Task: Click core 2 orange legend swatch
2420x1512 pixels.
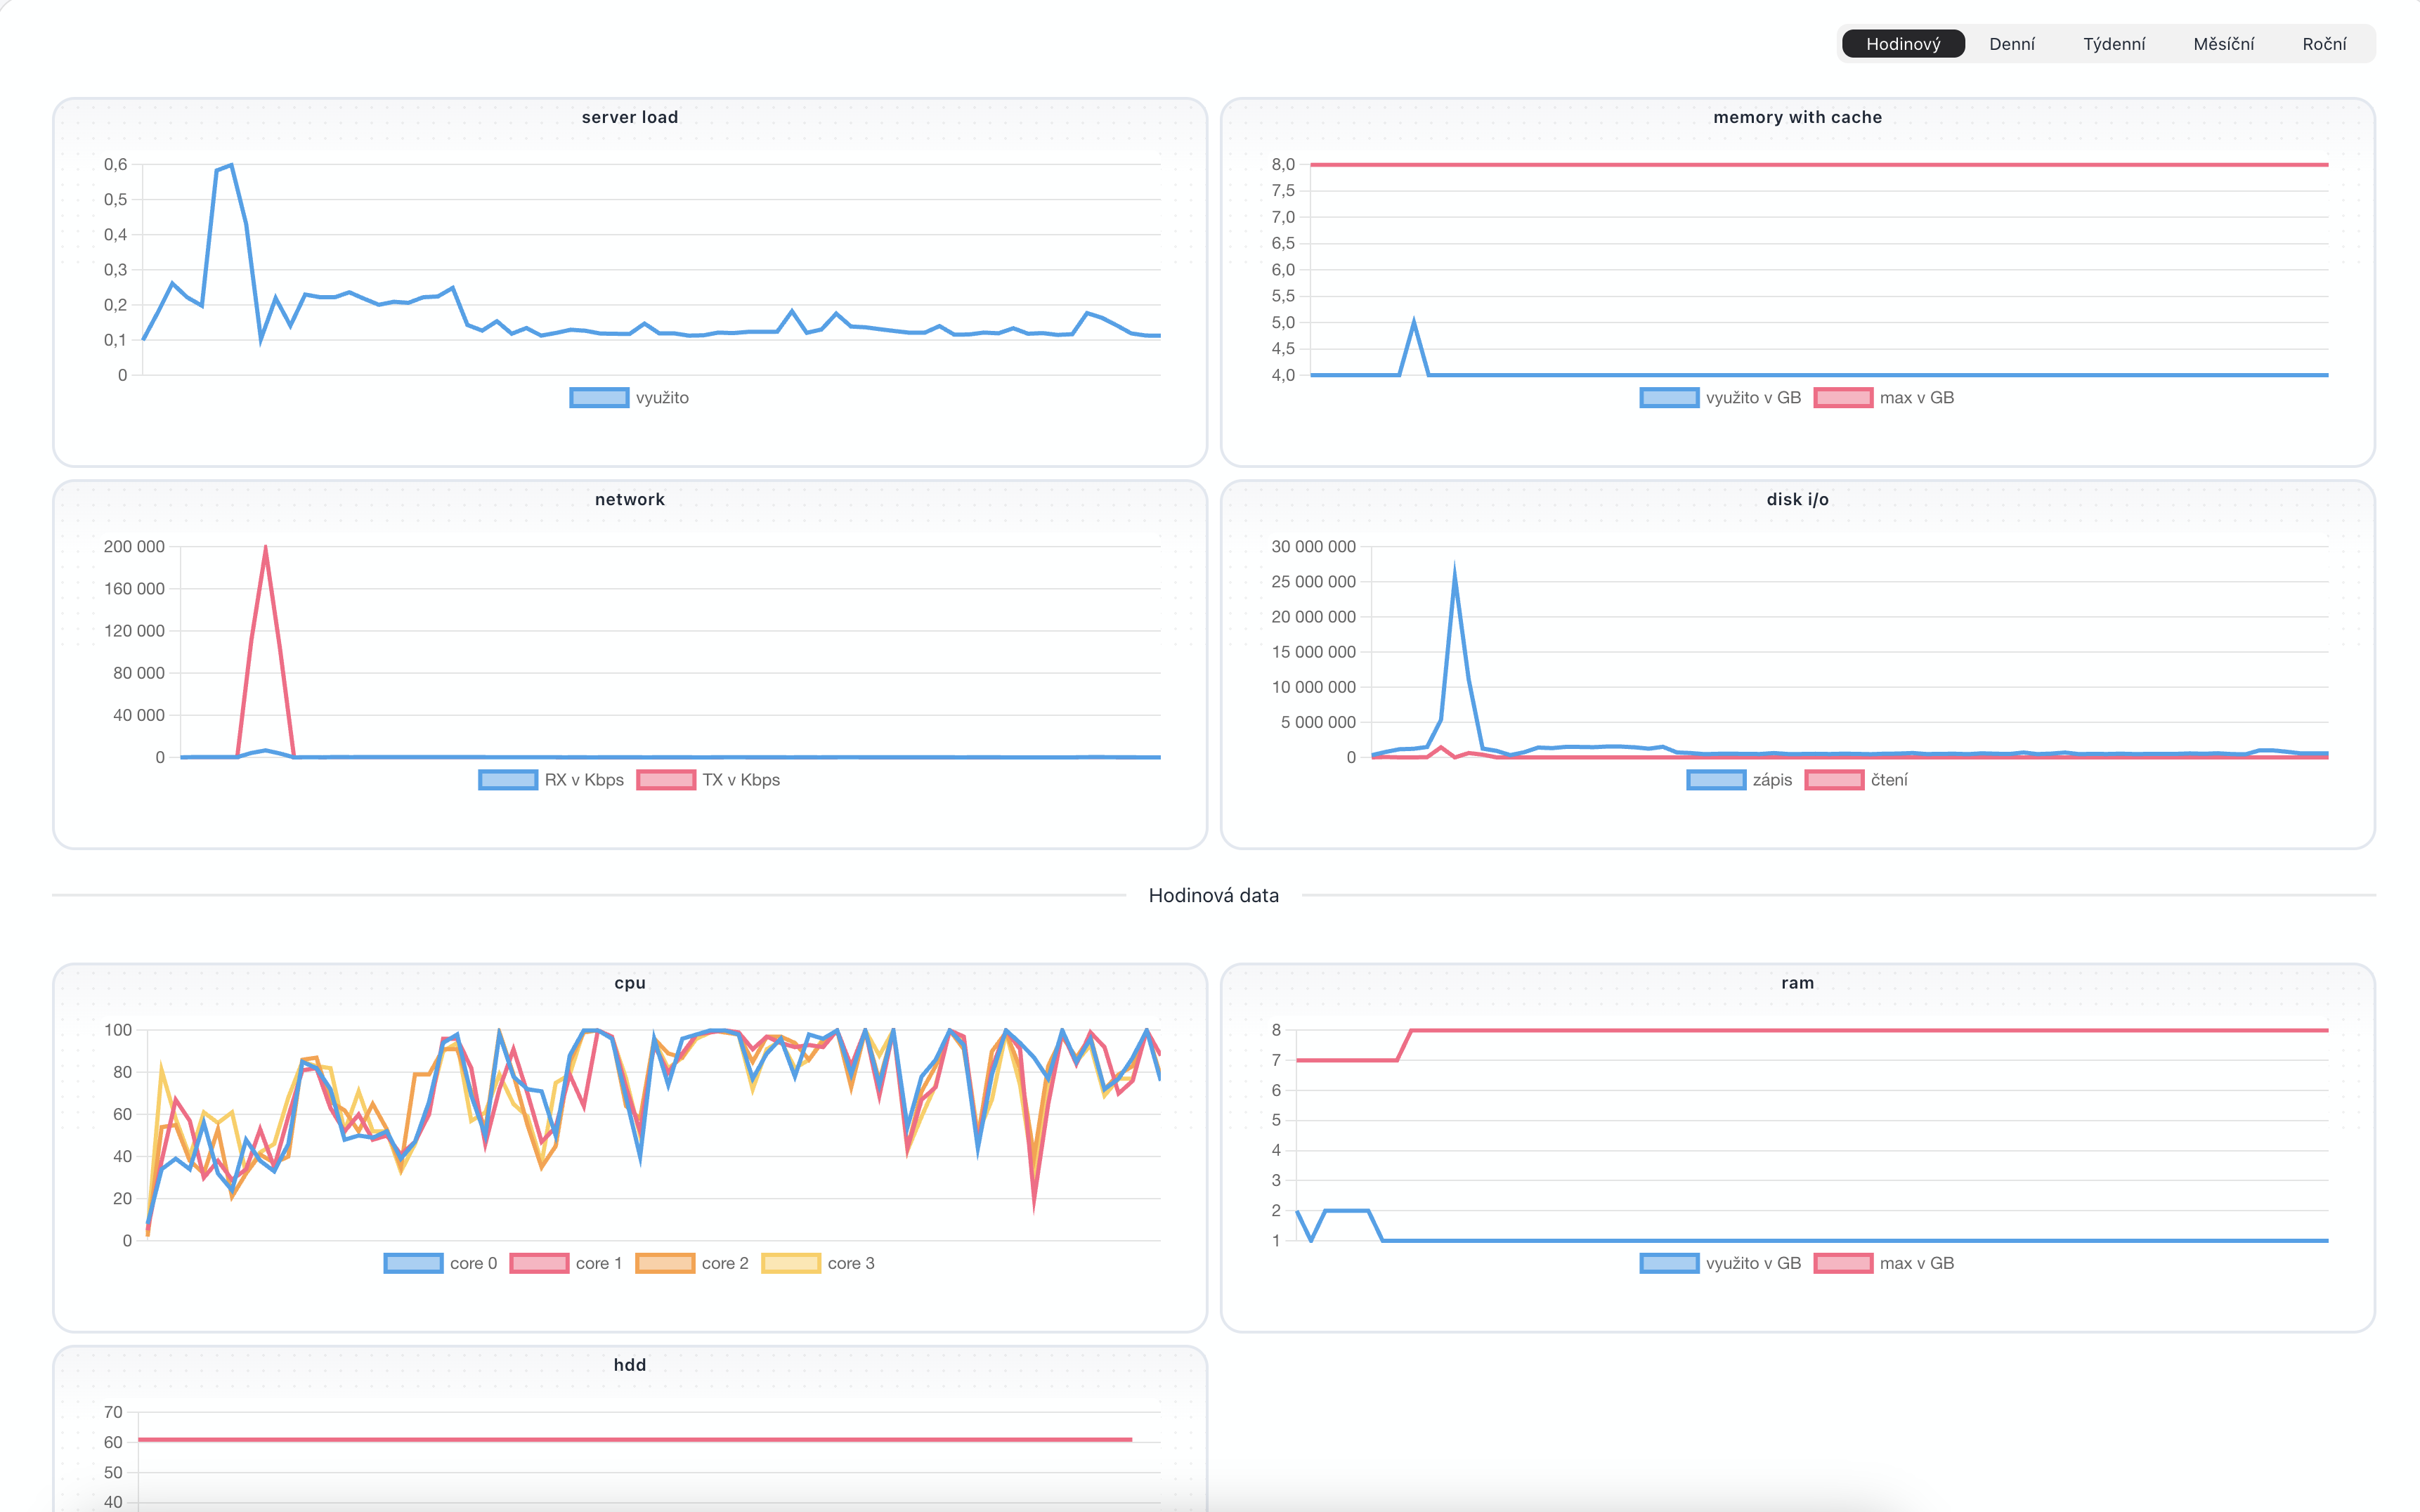Action: tap(665, 1263)
